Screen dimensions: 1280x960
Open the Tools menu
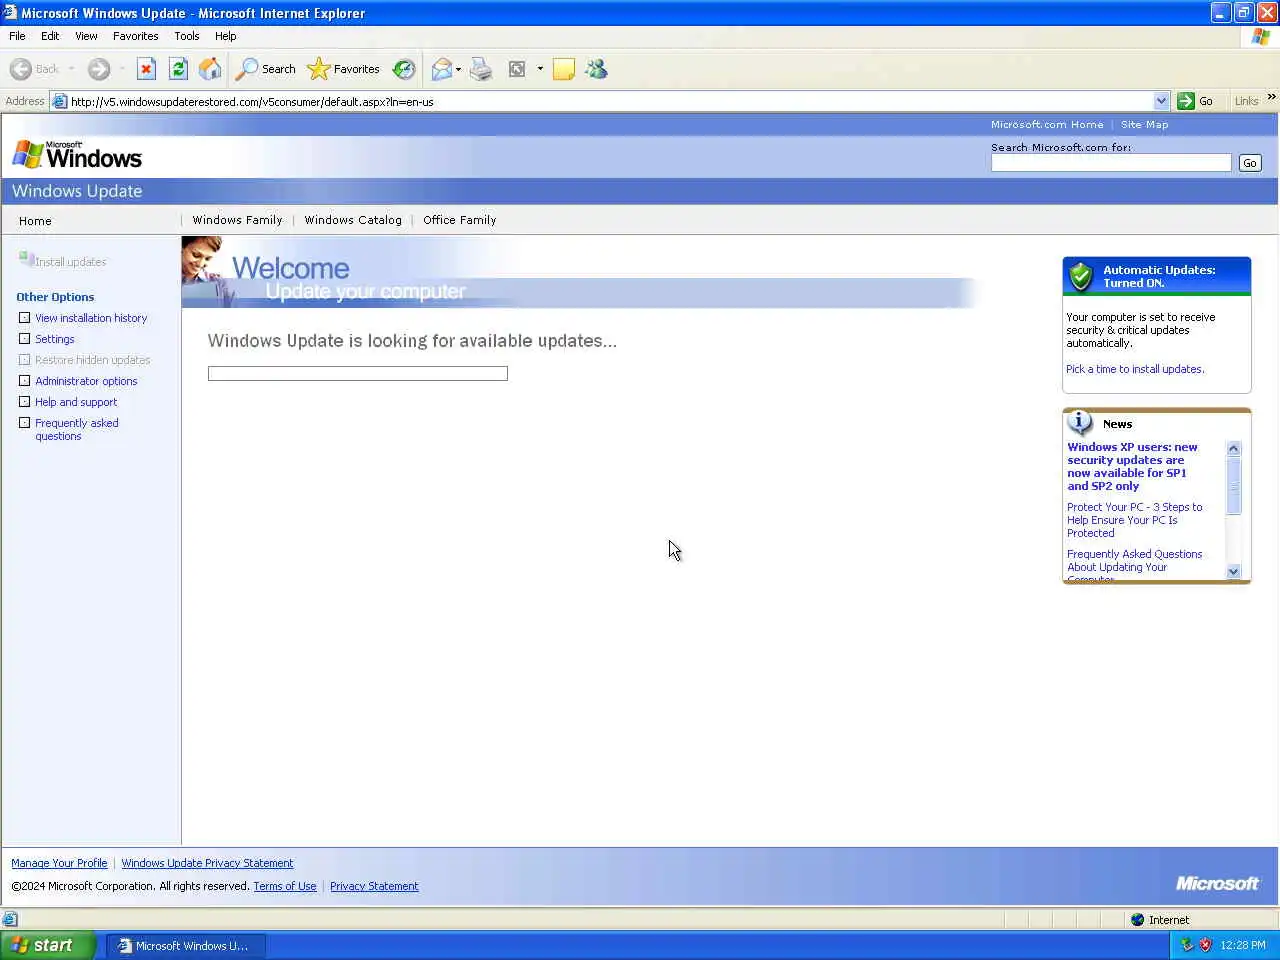tap(186, 36)
